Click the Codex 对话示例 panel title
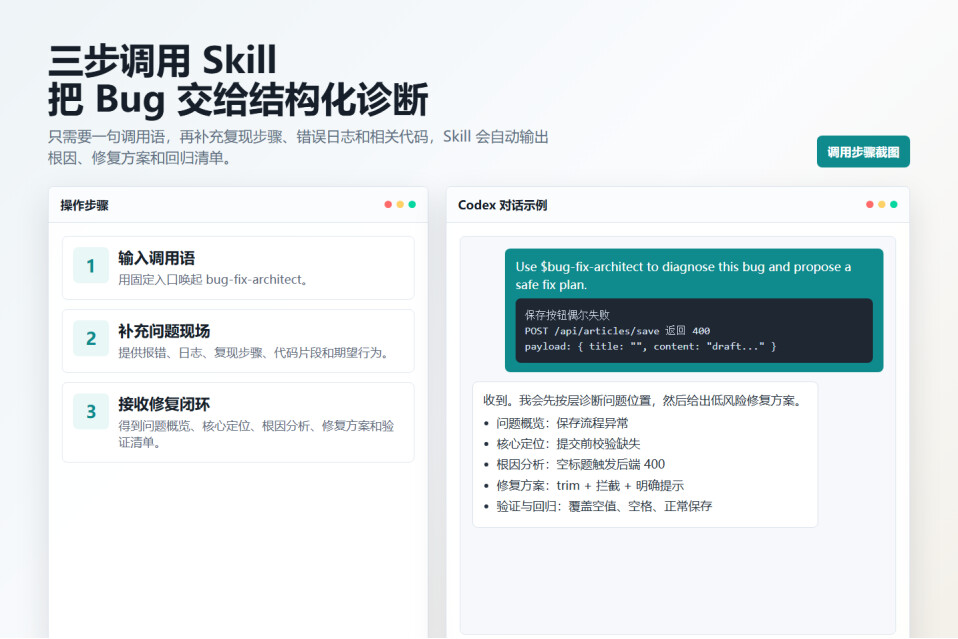The height and width of the screenshot is (639, 958). click(x=502, y=205)
